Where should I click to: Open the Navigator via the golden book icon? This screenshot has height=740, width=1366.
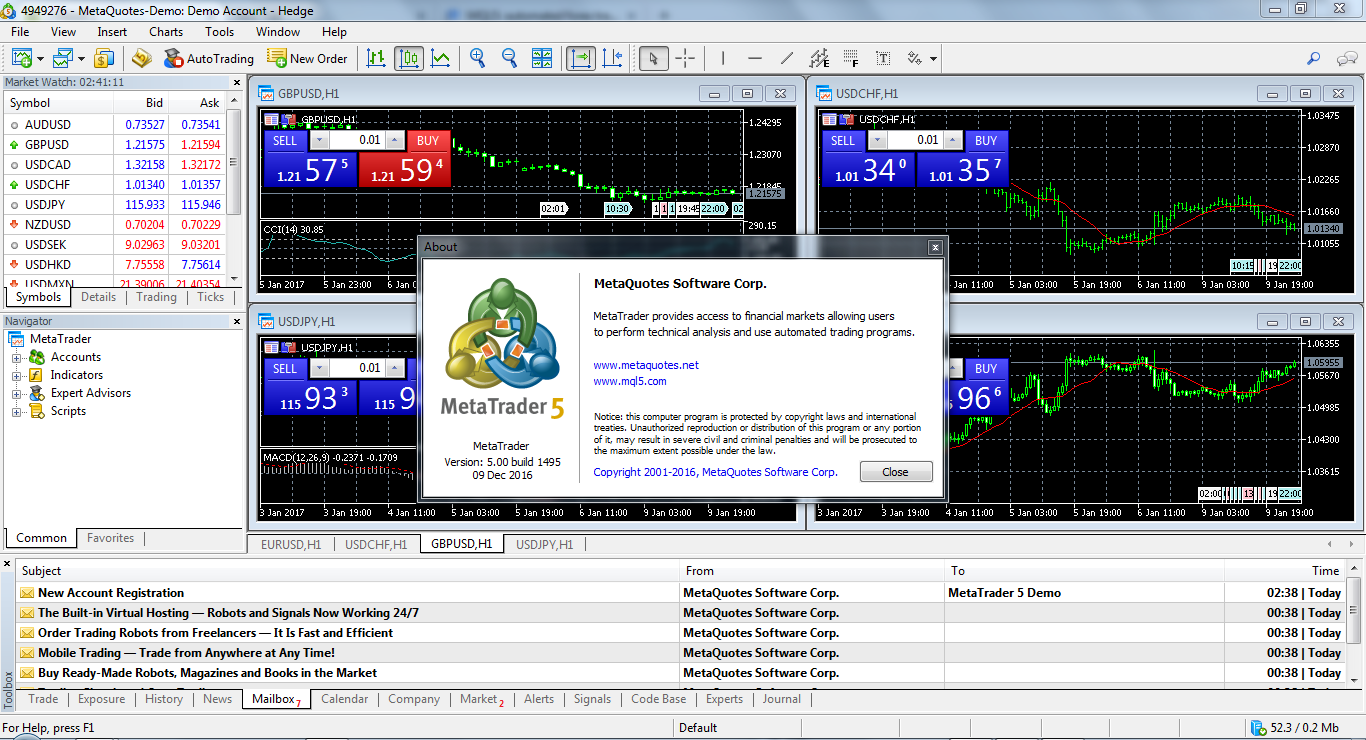coord(141,59)
